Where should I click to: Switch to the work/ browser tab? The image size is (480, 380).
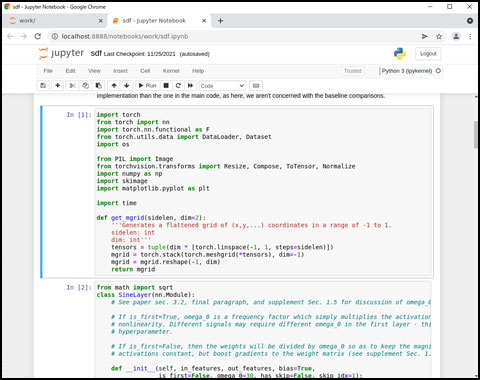click(x=55, y=21)
